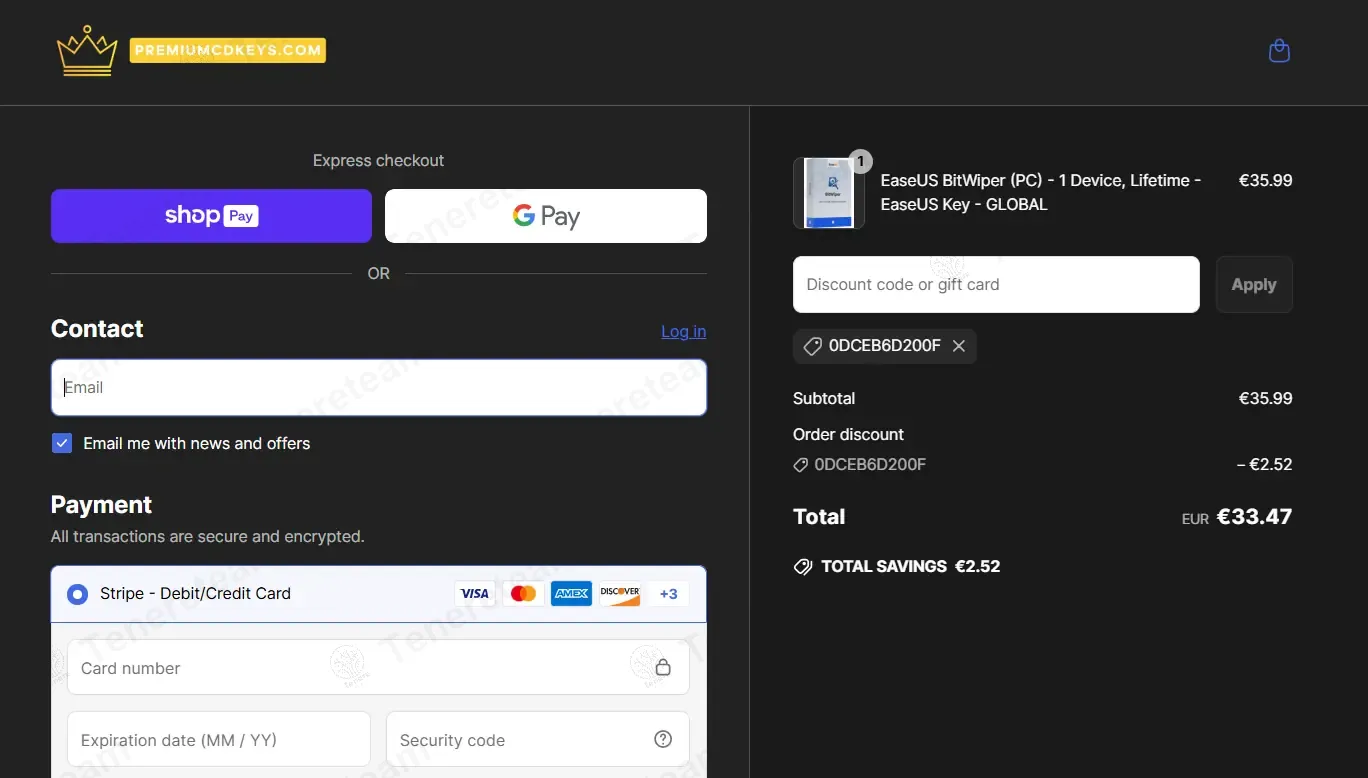Viewport: 1368px width, 778px height.
Task: Click the Discover card icon
Action: [x=620, y=594]
